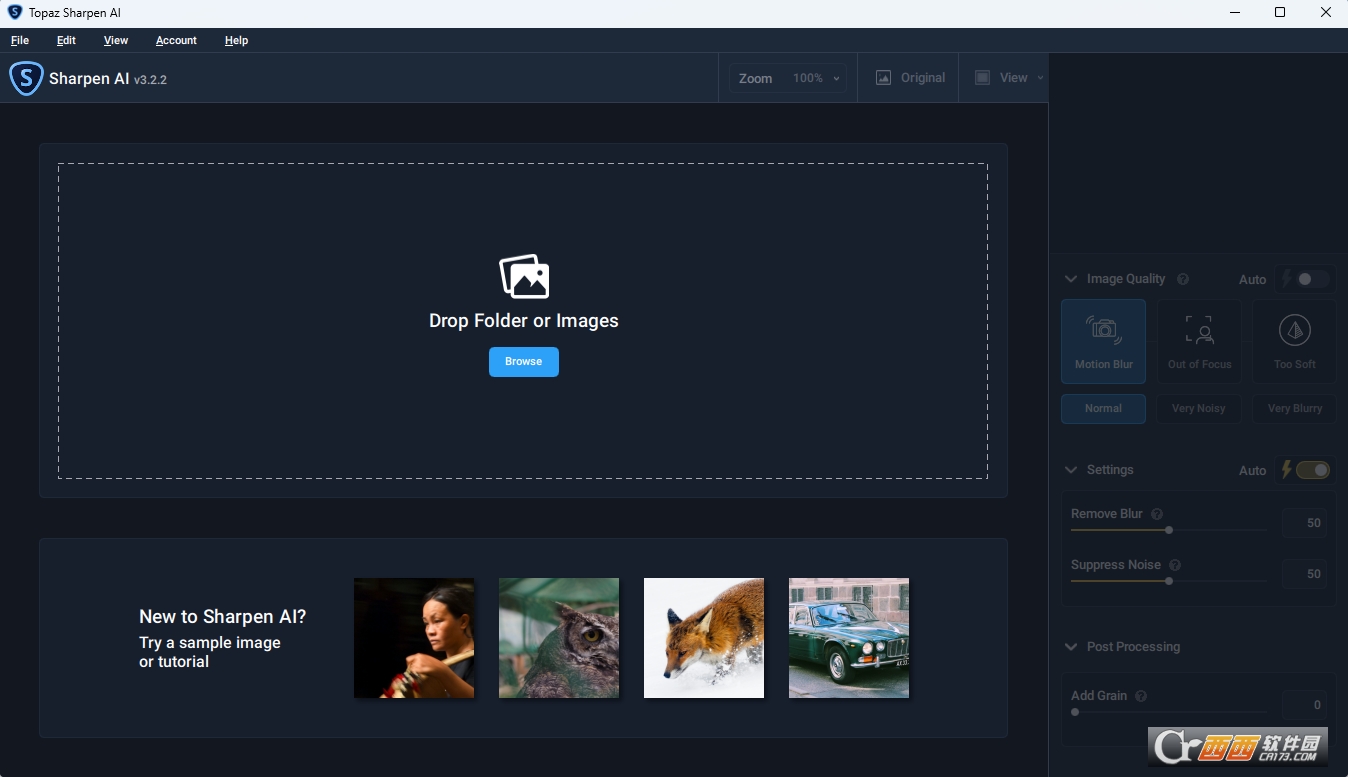This screenshot has width=1348, height=777.
Task: Open the Image Quality help tooltip
Action: click(1183, 280)
